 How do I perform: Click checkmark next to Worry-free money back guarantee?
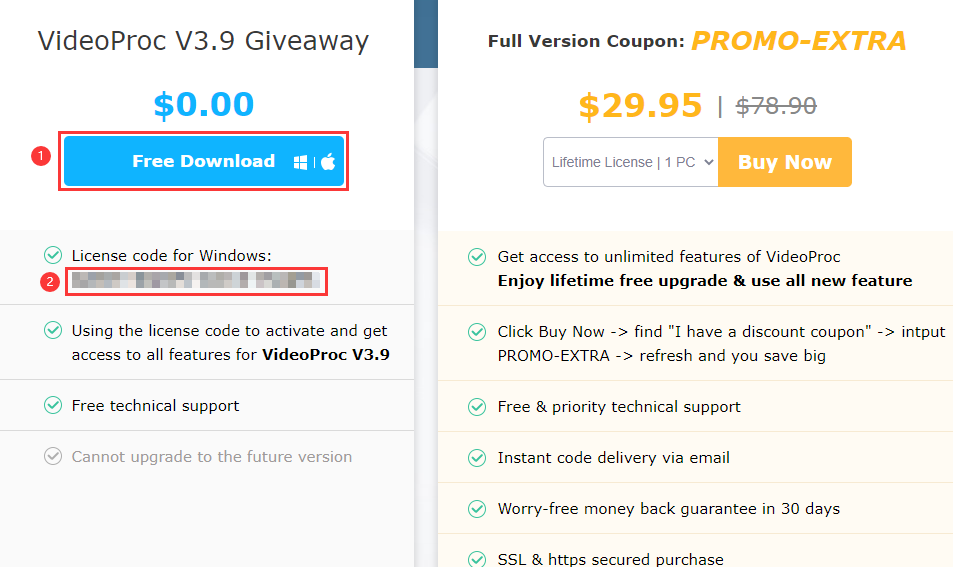pos(477,509)
